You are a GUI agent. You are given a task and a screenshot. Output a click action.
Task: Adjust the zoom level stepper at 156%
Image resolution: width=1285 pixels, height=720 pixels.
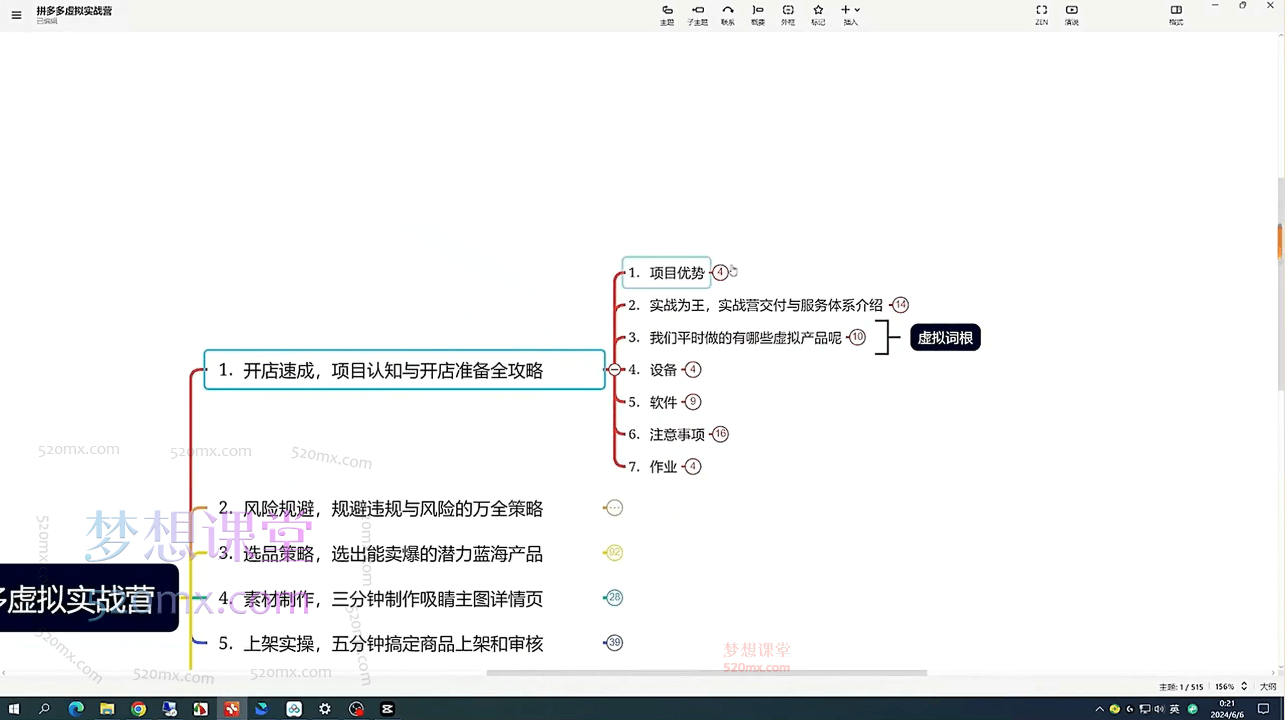tap(1244, 687)
